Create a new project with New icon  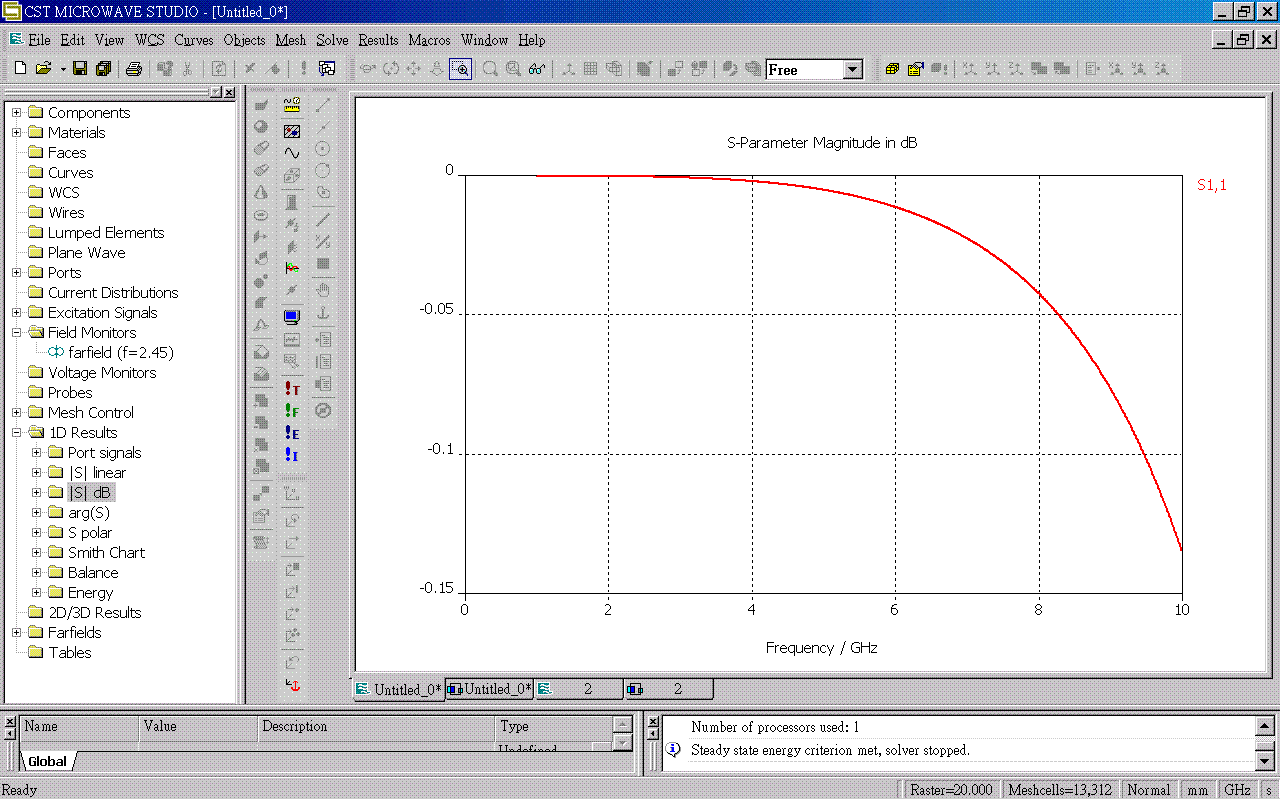(x=20, y=69)
